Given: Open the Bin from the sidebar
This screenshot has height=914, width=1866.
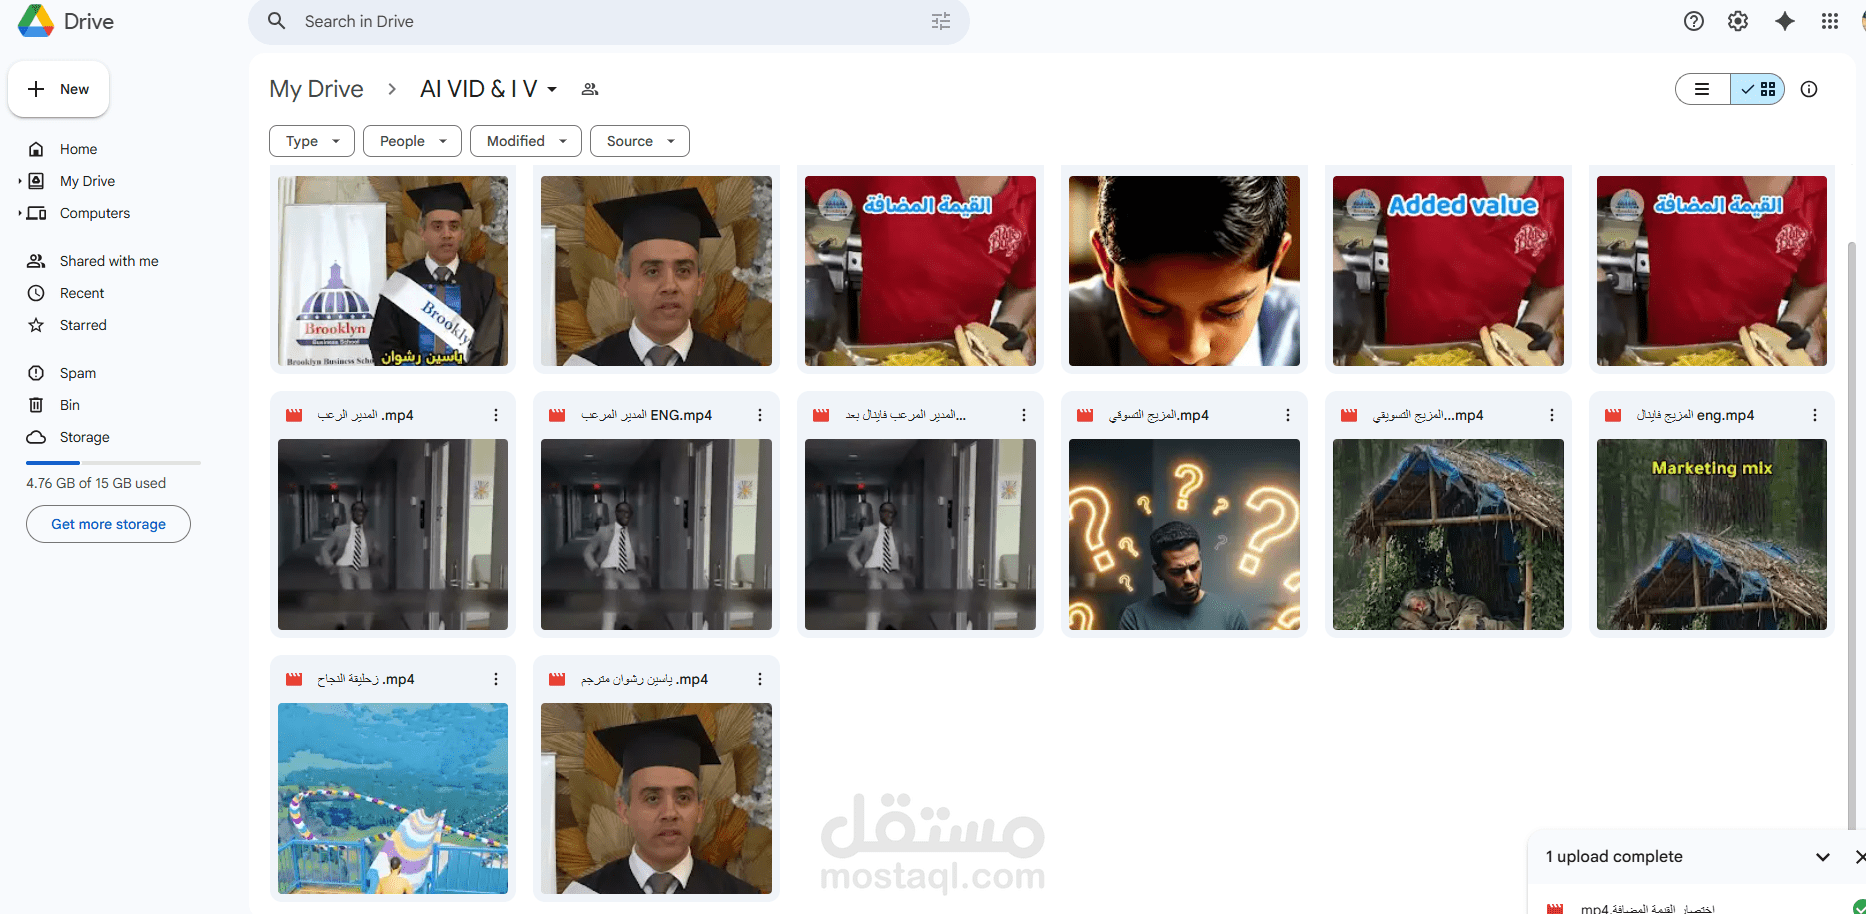Looking at the screenshot, I should [69, 404].
